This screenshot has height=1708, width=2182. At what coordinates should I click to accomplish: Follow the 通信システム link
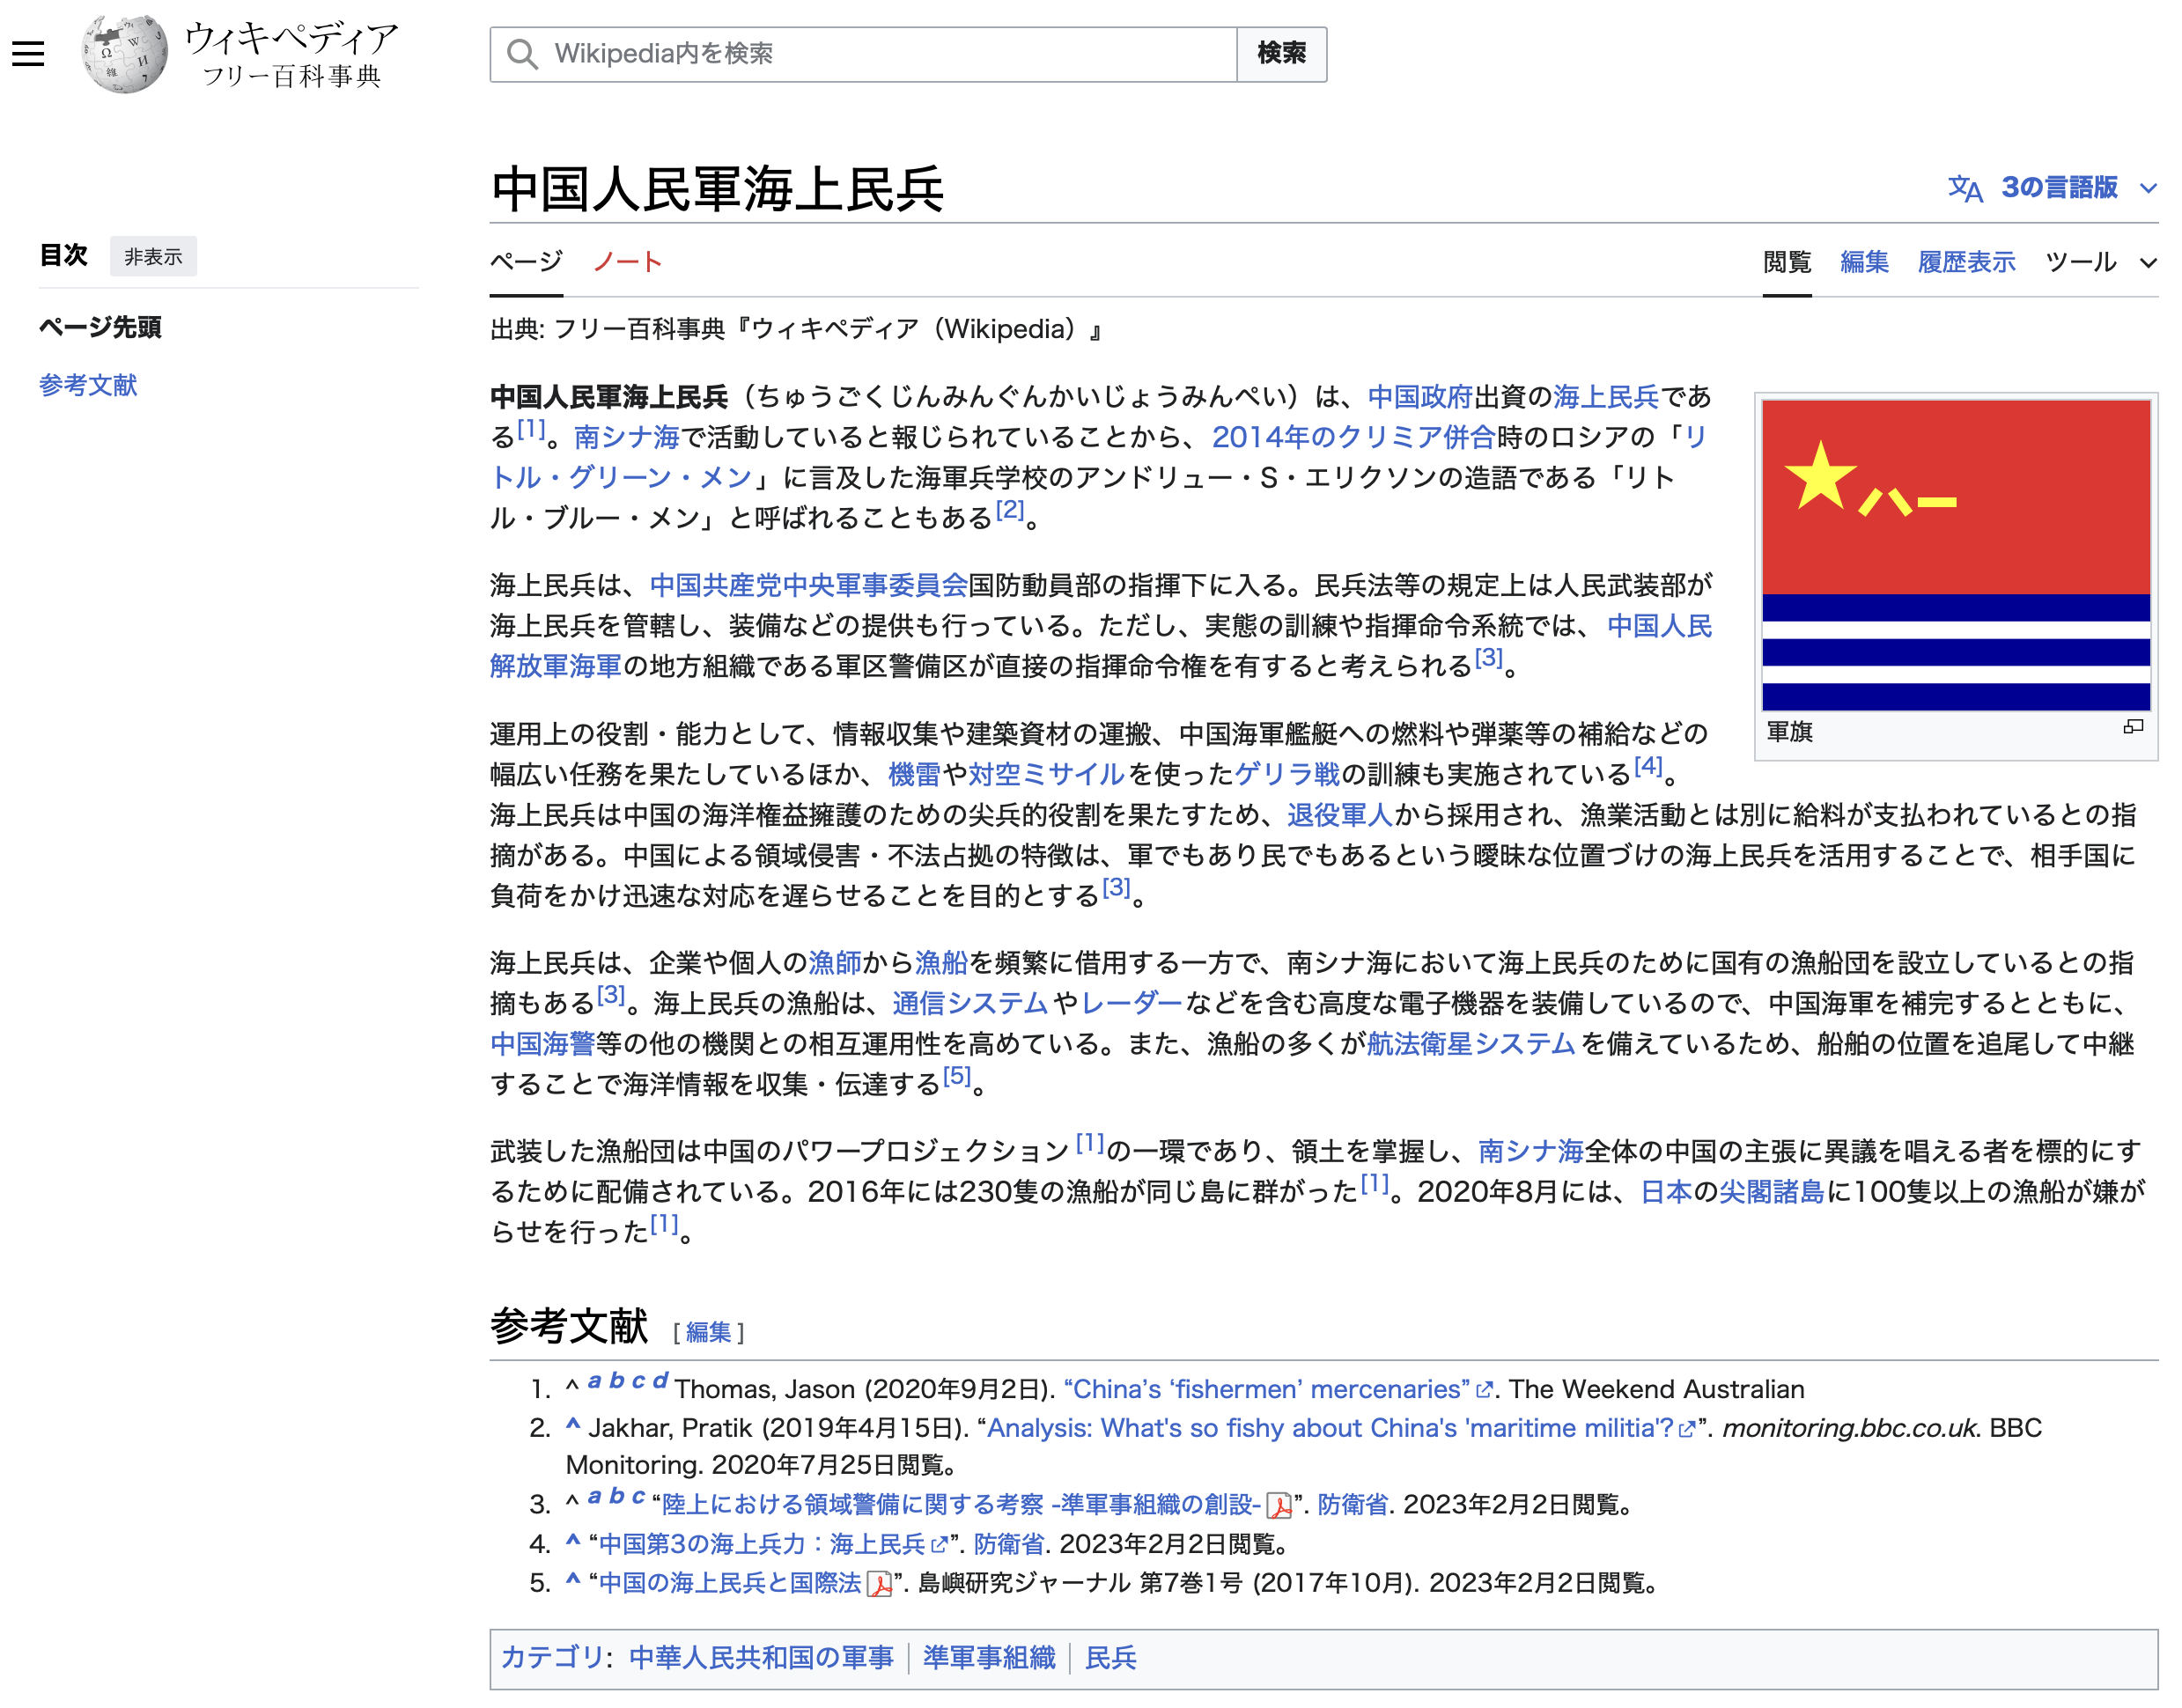(970, 1003)
